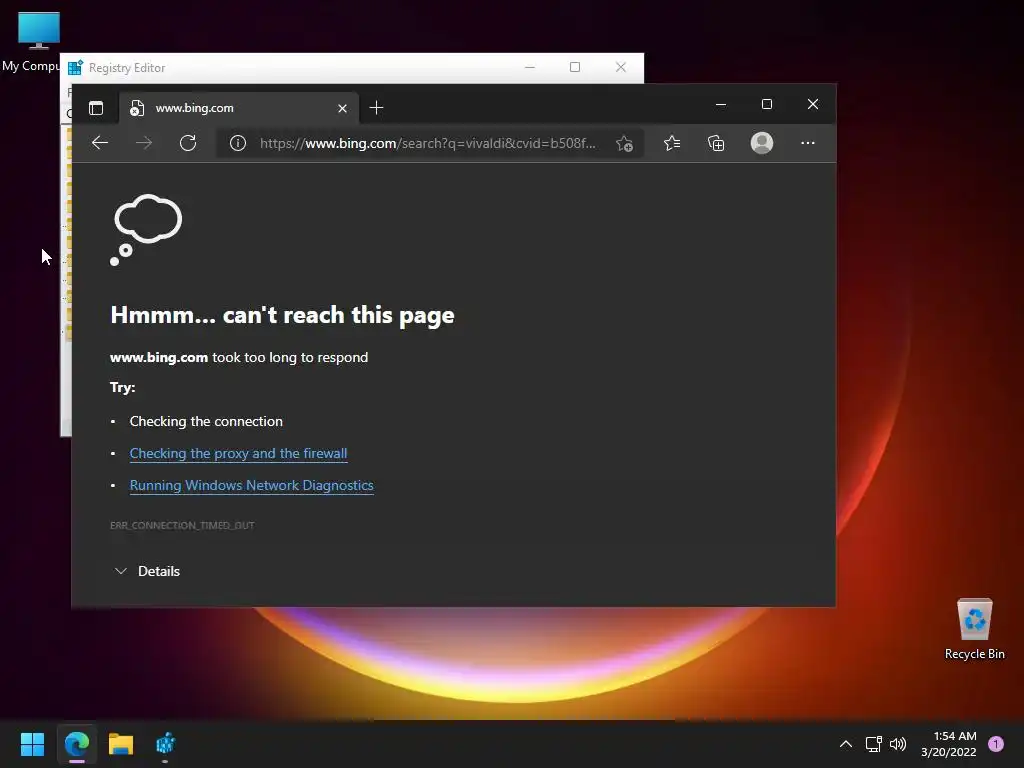Click the network status tray icon
Screen dimensions: 1024x768
pyautogui.click(x=874, y=744)
